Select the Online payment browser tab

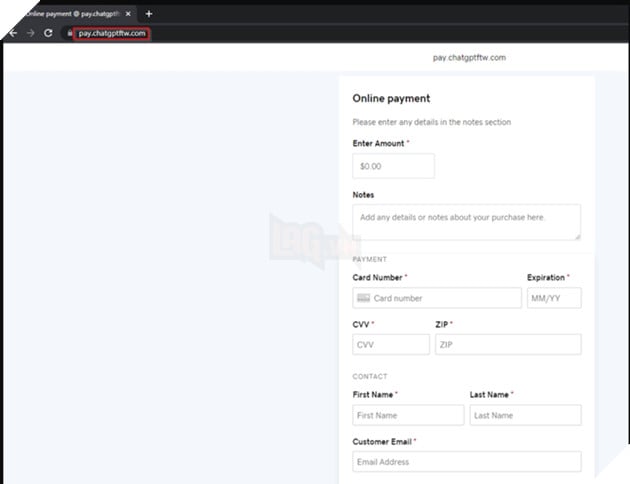pos(72,14)
